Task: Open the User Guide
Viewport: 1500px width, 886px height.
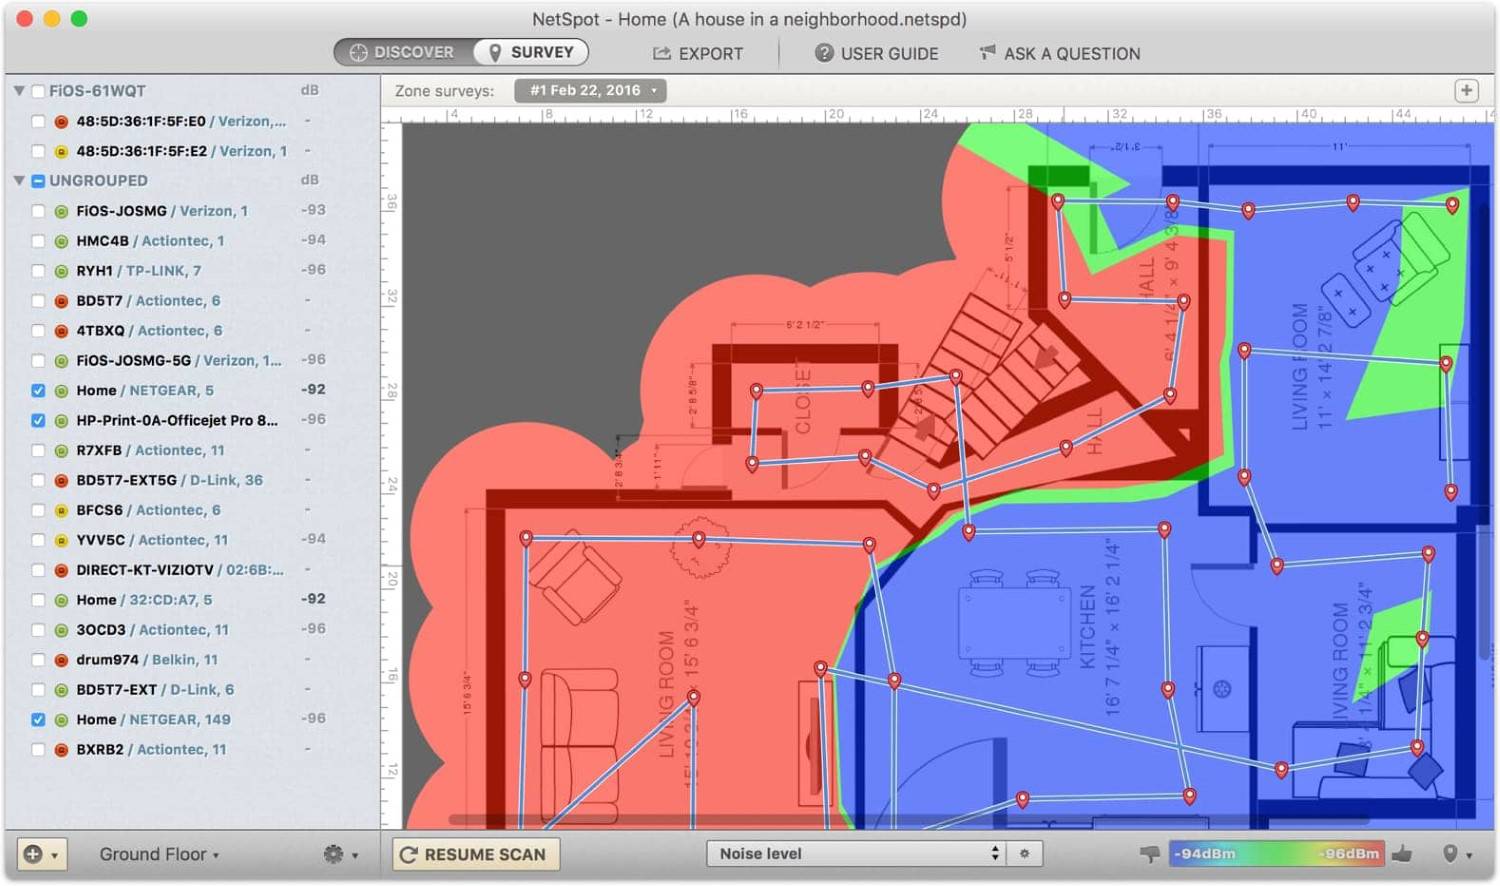Action: (876, 54)
